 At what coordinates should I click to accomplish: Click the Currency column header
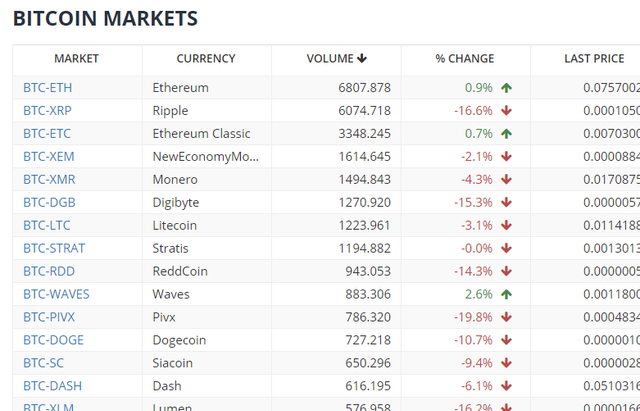click(206, 59)
